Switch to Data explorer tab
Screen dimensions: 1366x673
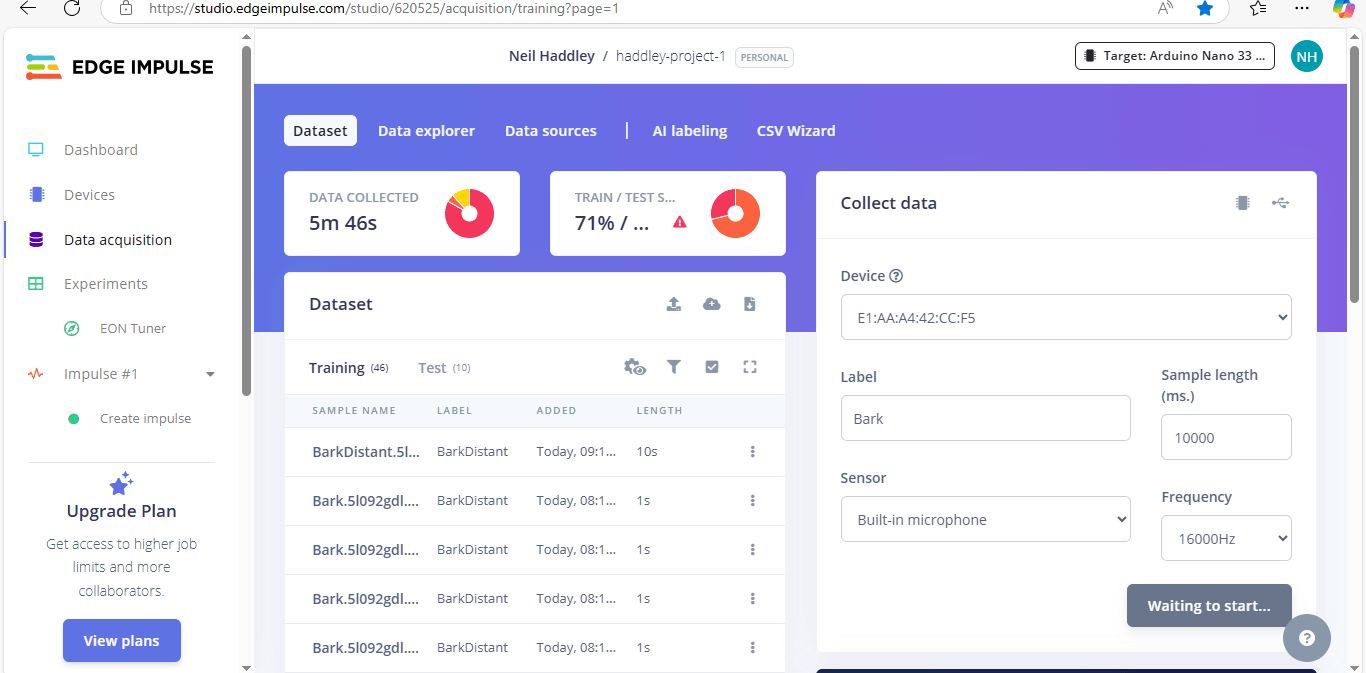click(426, 131)
